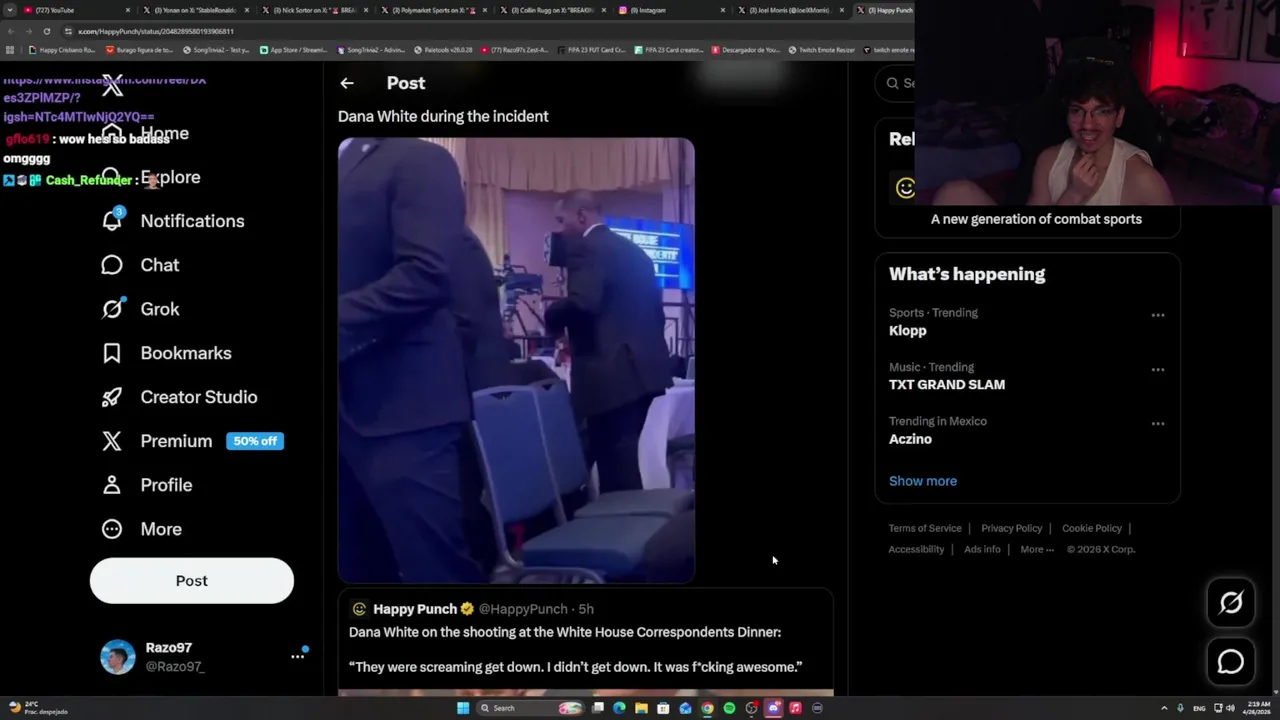Viewport: 1280px width, 720px height.
Task: Open File Explorer from the taskbar
Action: [641, 708]
